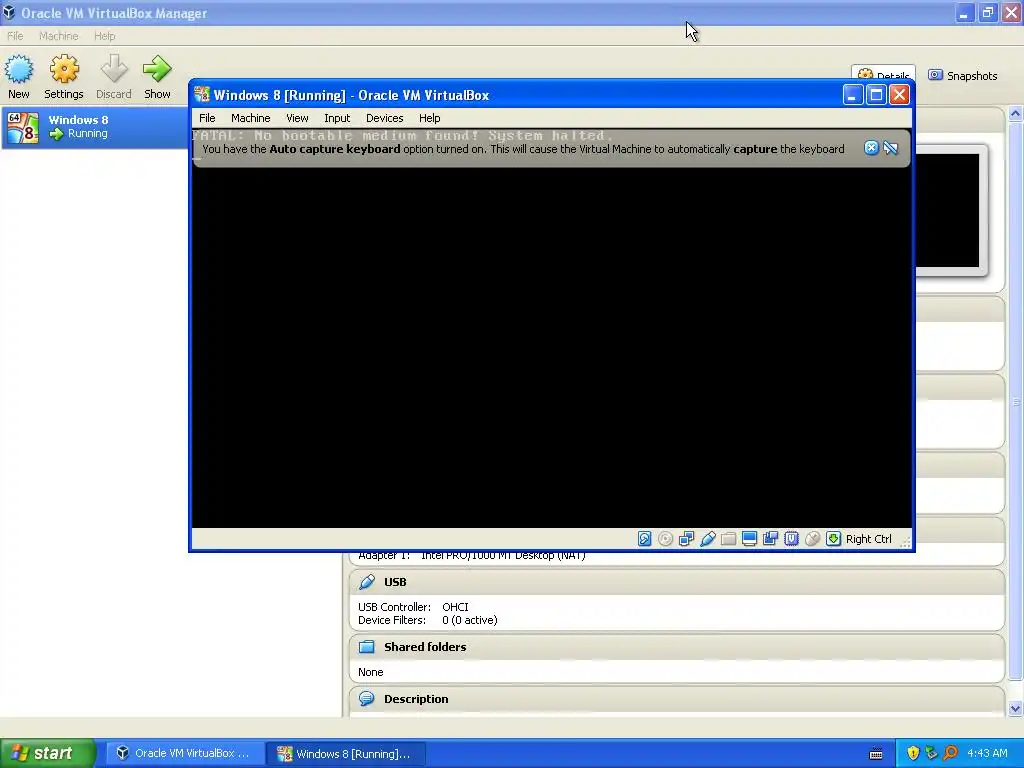Click the USB section pen icon
Viewport: 1024px width, 768px height.
pos(367,582)
